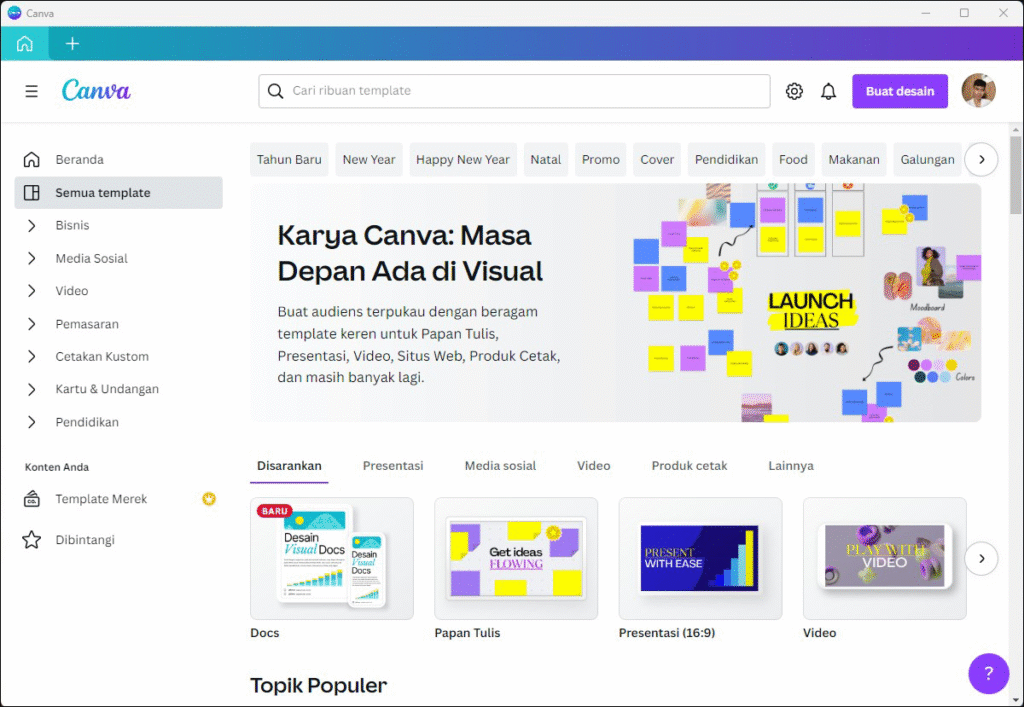Open the Beranda home icon in sidebar

(x=33, y=159)
